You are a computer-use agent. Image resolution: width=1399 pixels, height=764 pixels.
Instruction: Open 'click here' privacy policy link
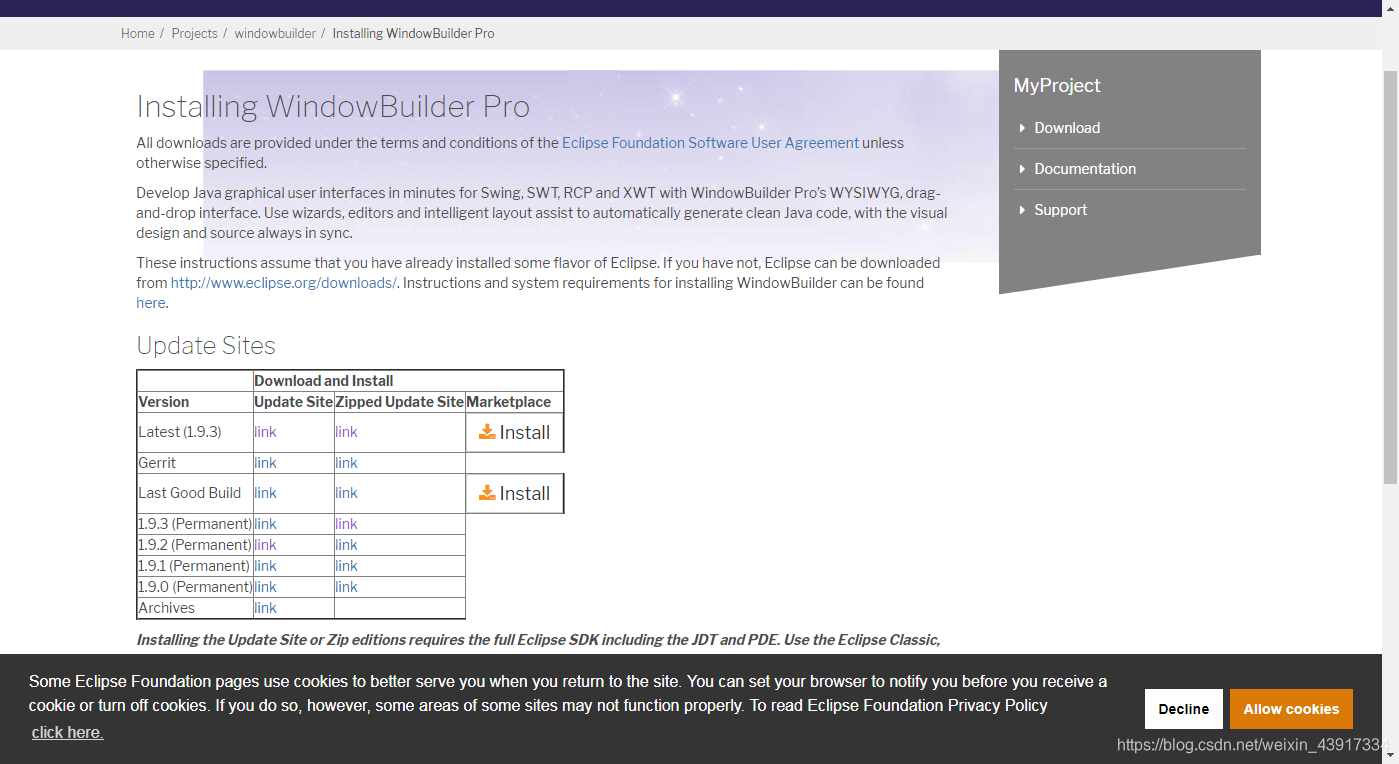[x=67, y=733]
